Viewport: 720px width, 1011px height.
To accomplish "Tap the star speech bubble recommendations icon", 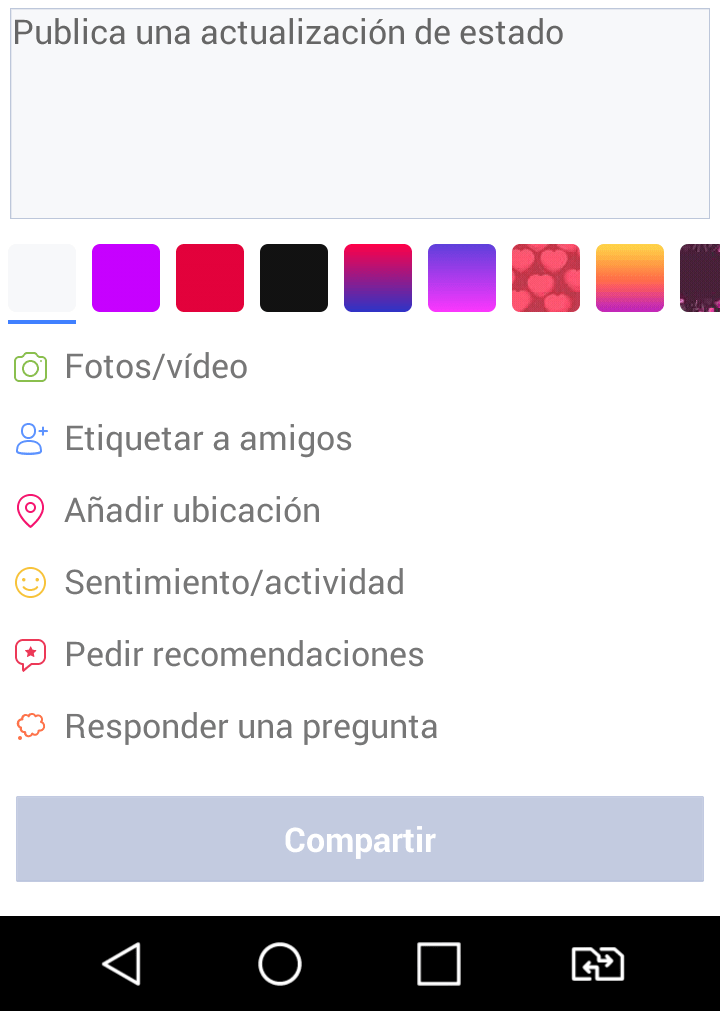I will 31,655.
